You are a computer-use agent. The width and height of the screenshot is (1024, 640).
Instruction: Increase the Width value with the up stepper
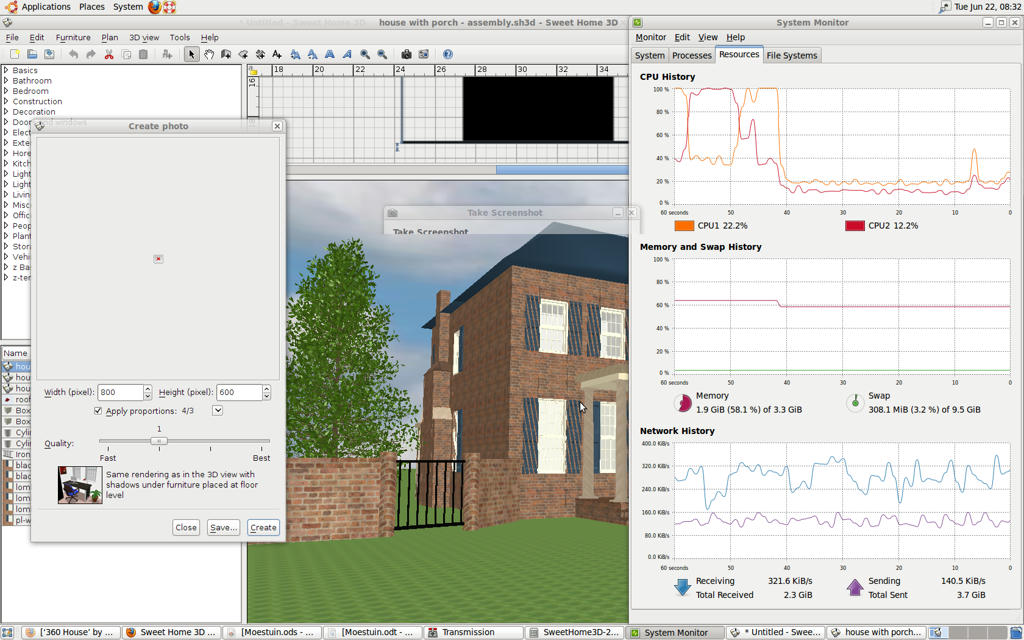pyautogui.click(x=148, y=389)
